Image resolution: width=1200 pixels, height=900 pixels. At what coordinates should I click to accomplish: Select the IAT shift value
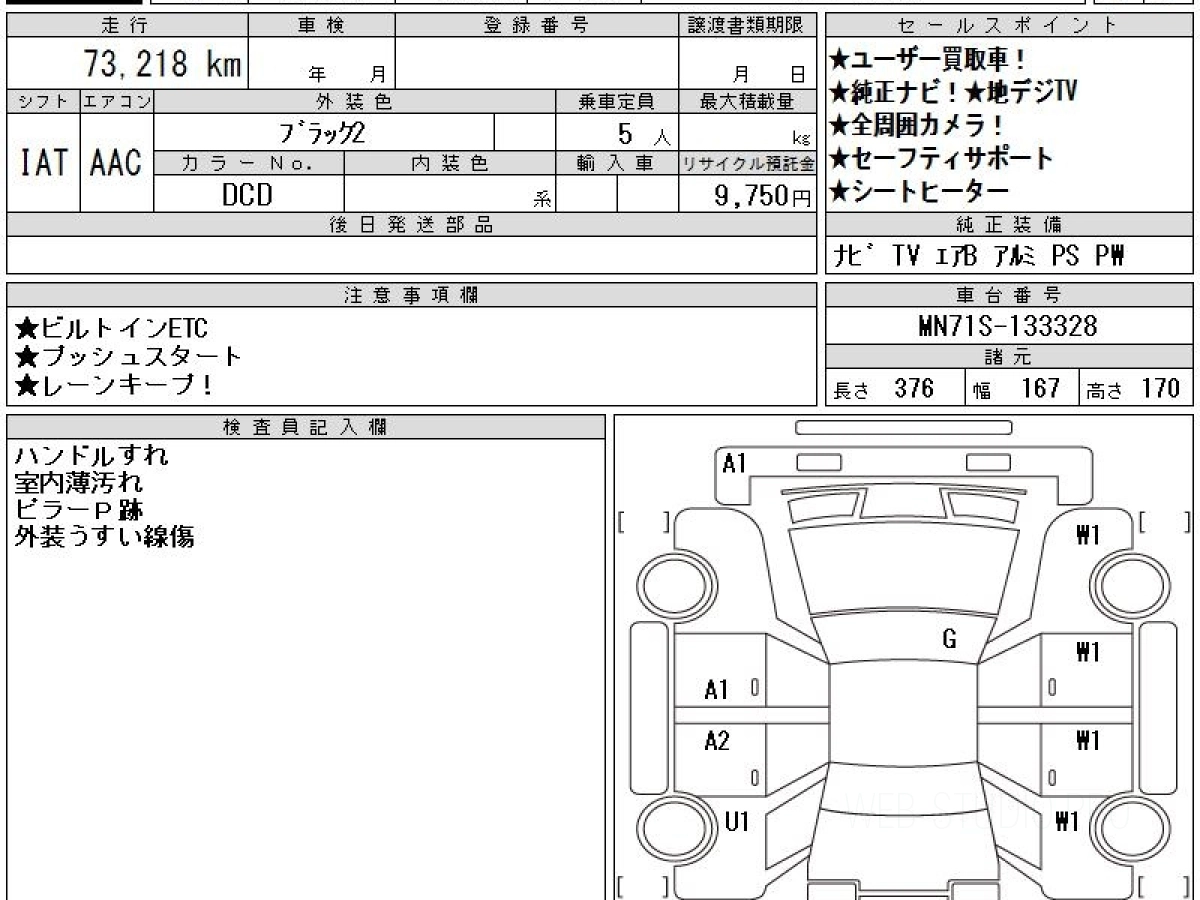click(x=43, y=162)
